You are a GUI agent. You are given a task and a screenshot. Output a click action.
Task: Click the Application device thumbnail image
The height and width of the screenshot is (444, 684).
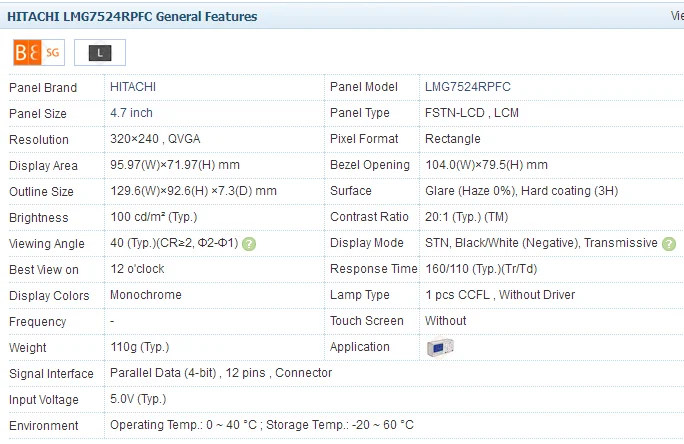[440, 348]
